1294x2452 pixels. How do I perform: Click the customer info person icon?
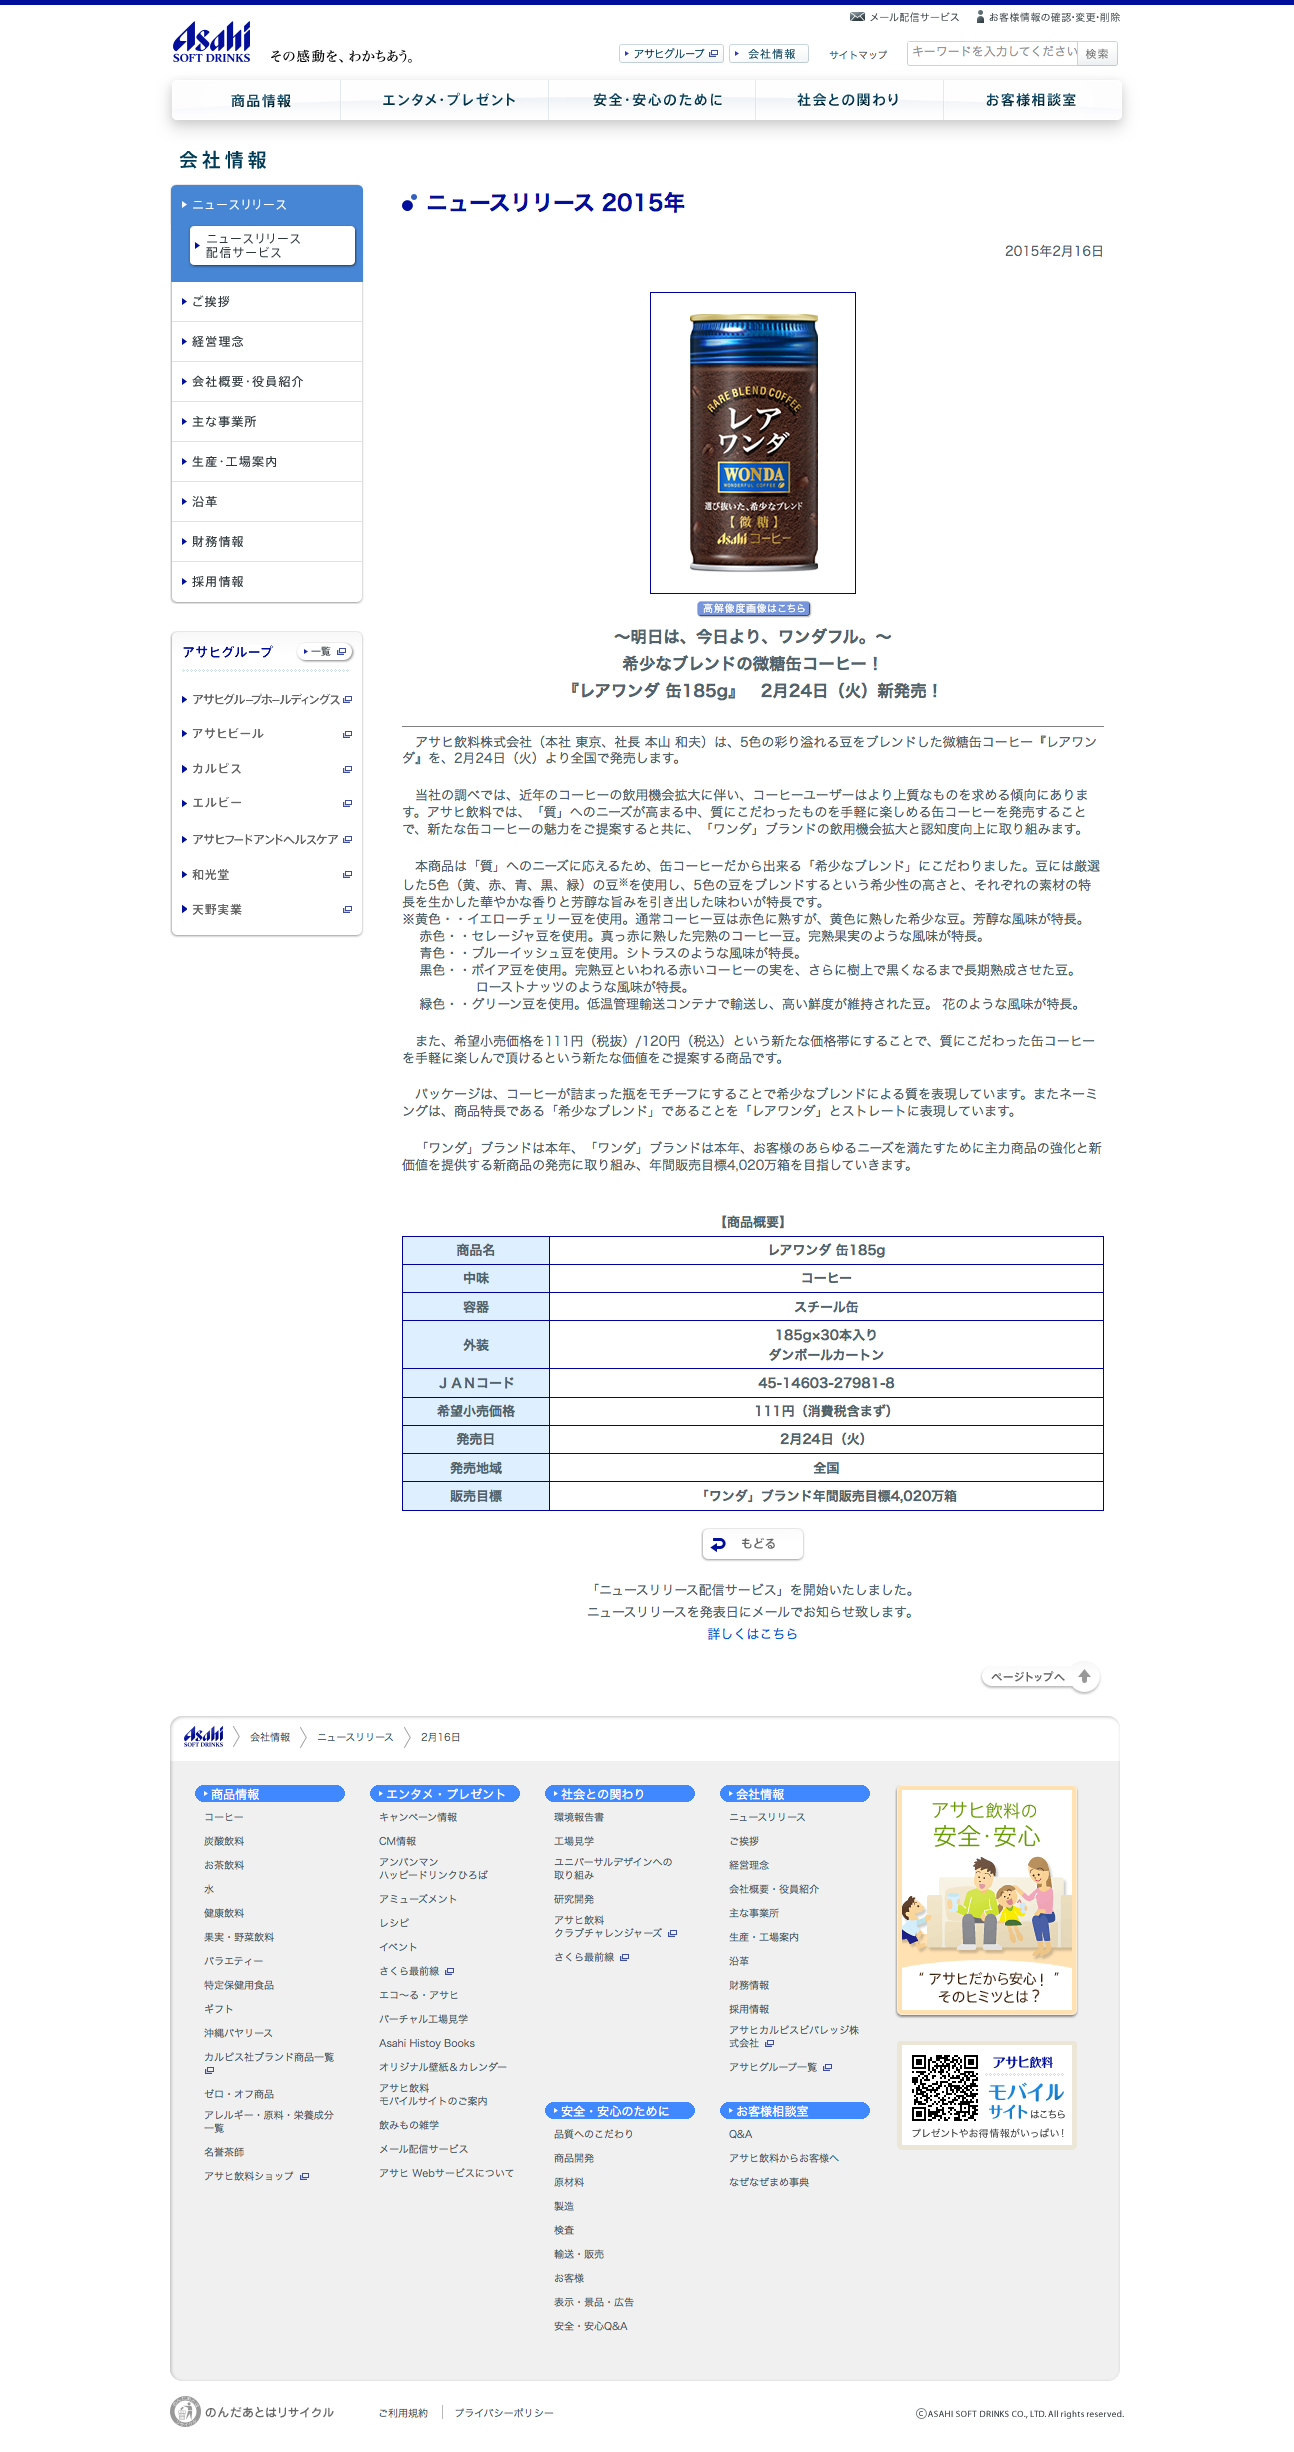pyautogui.click(x=980, y=17)
